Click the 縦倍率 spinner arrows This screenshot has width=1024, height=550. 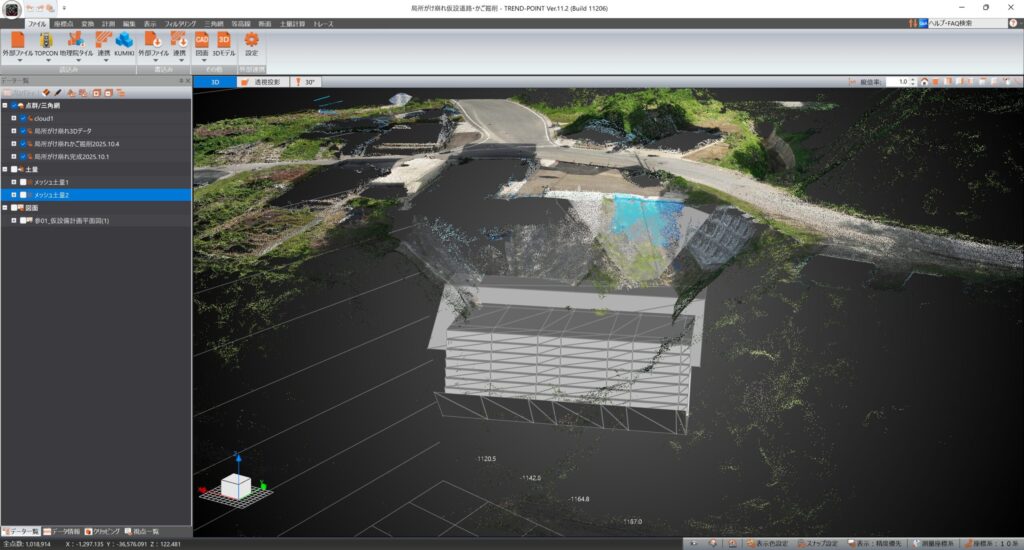click(912, 82)
